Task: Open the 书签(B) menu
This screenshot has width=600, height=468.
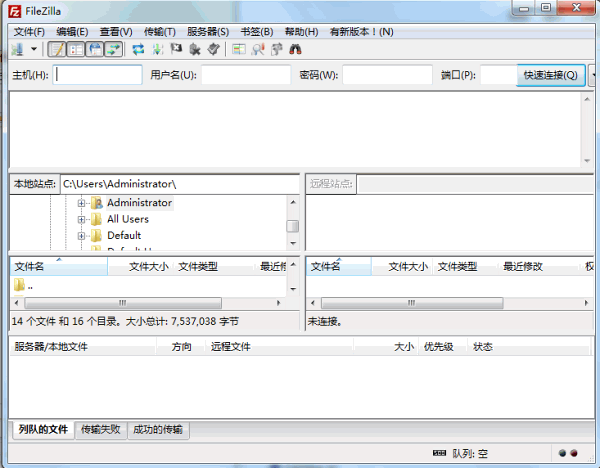Action: 257,32
